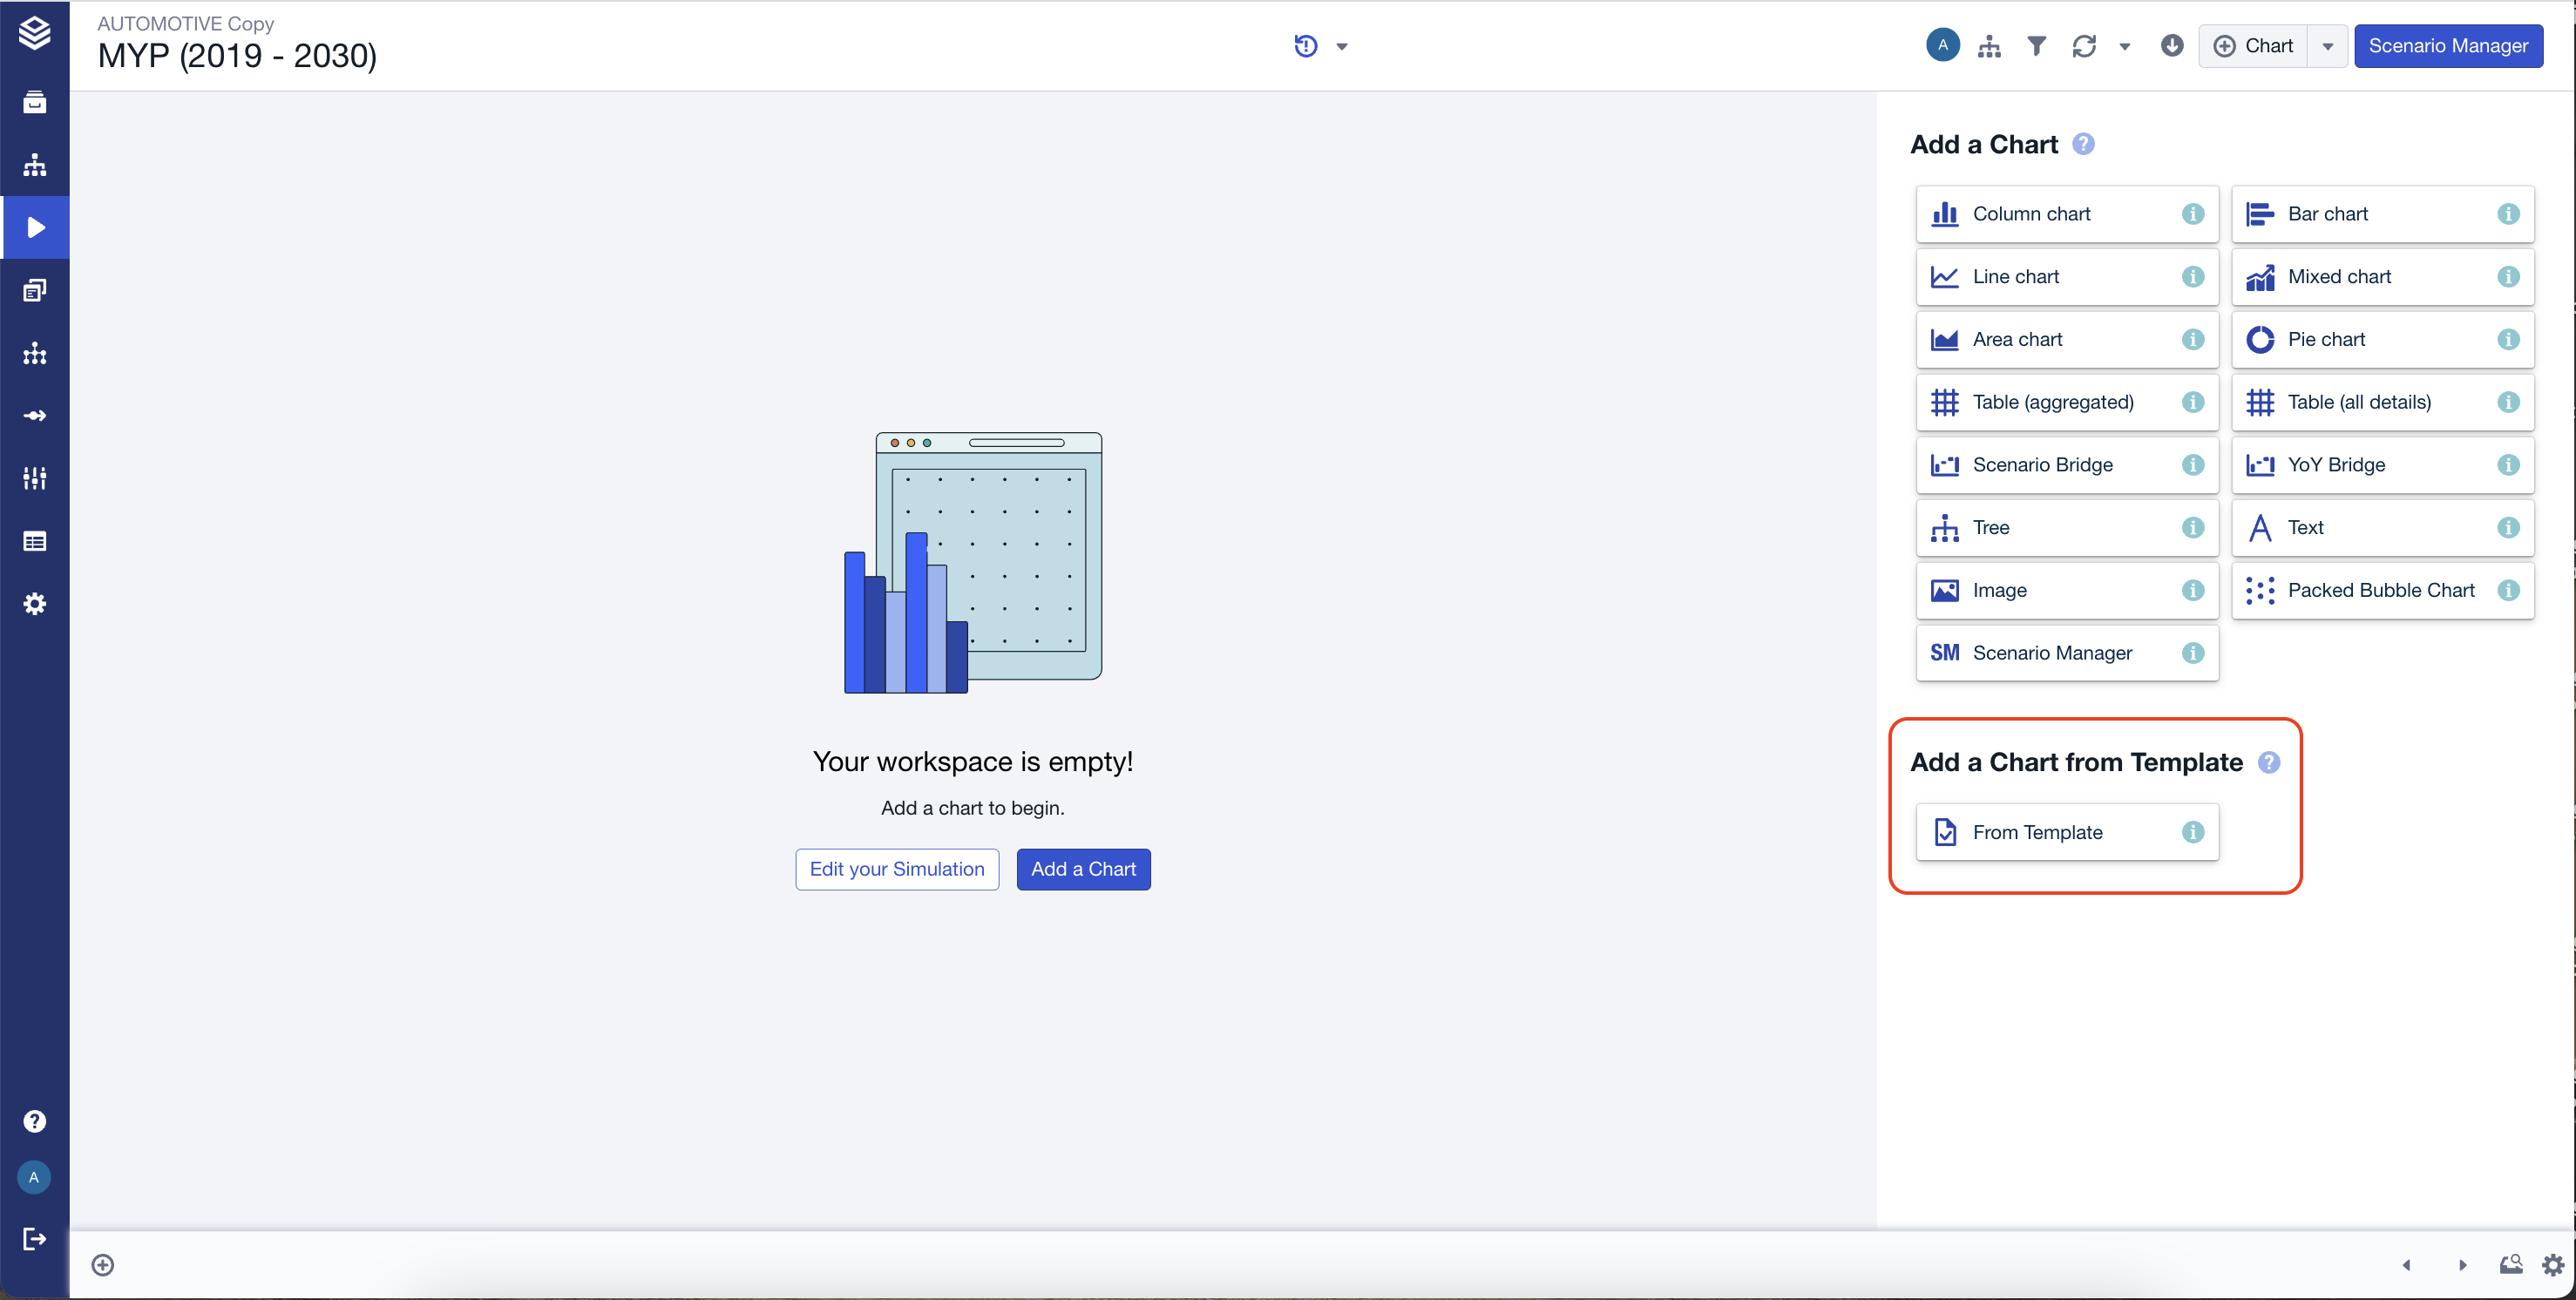
Task: Open the sliders sidebar icon
Action: tap(35, 478)
